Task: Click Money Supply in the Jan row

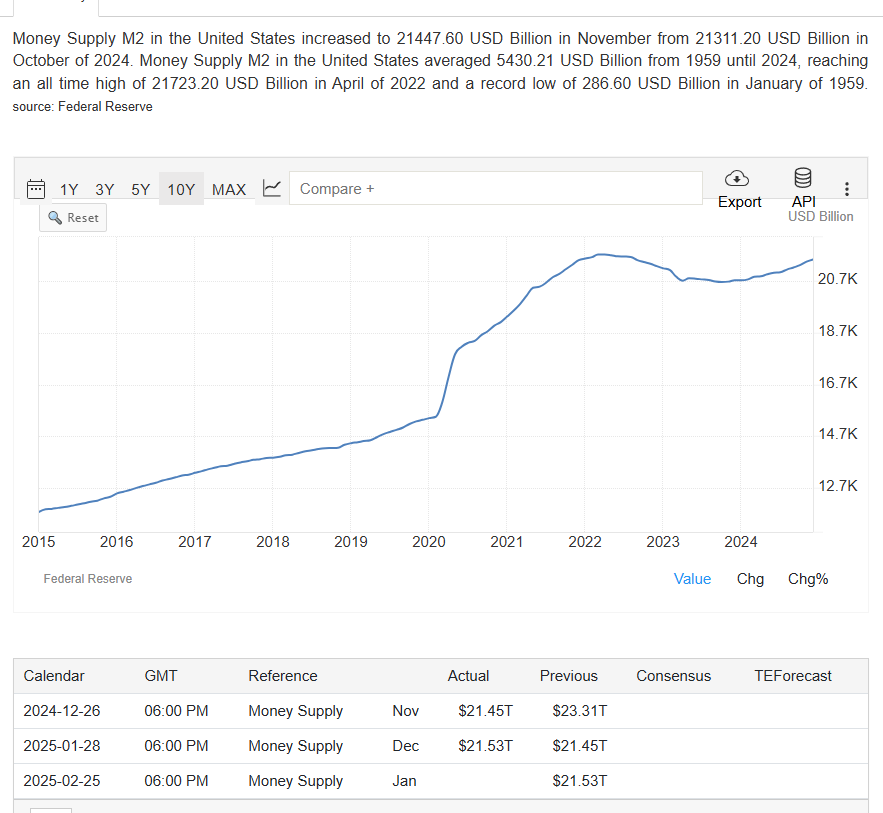Action: point(295,781)
